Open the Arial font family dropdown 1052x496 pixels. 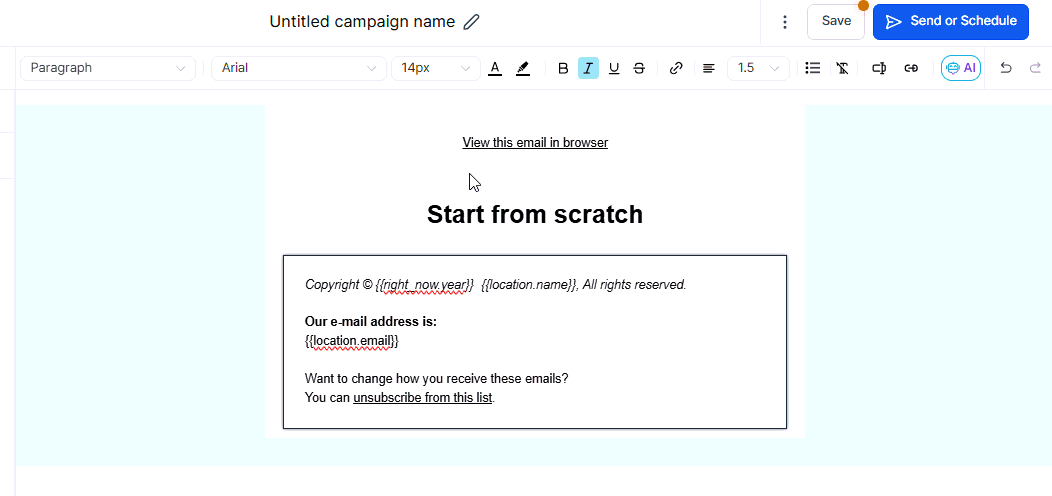299,68
